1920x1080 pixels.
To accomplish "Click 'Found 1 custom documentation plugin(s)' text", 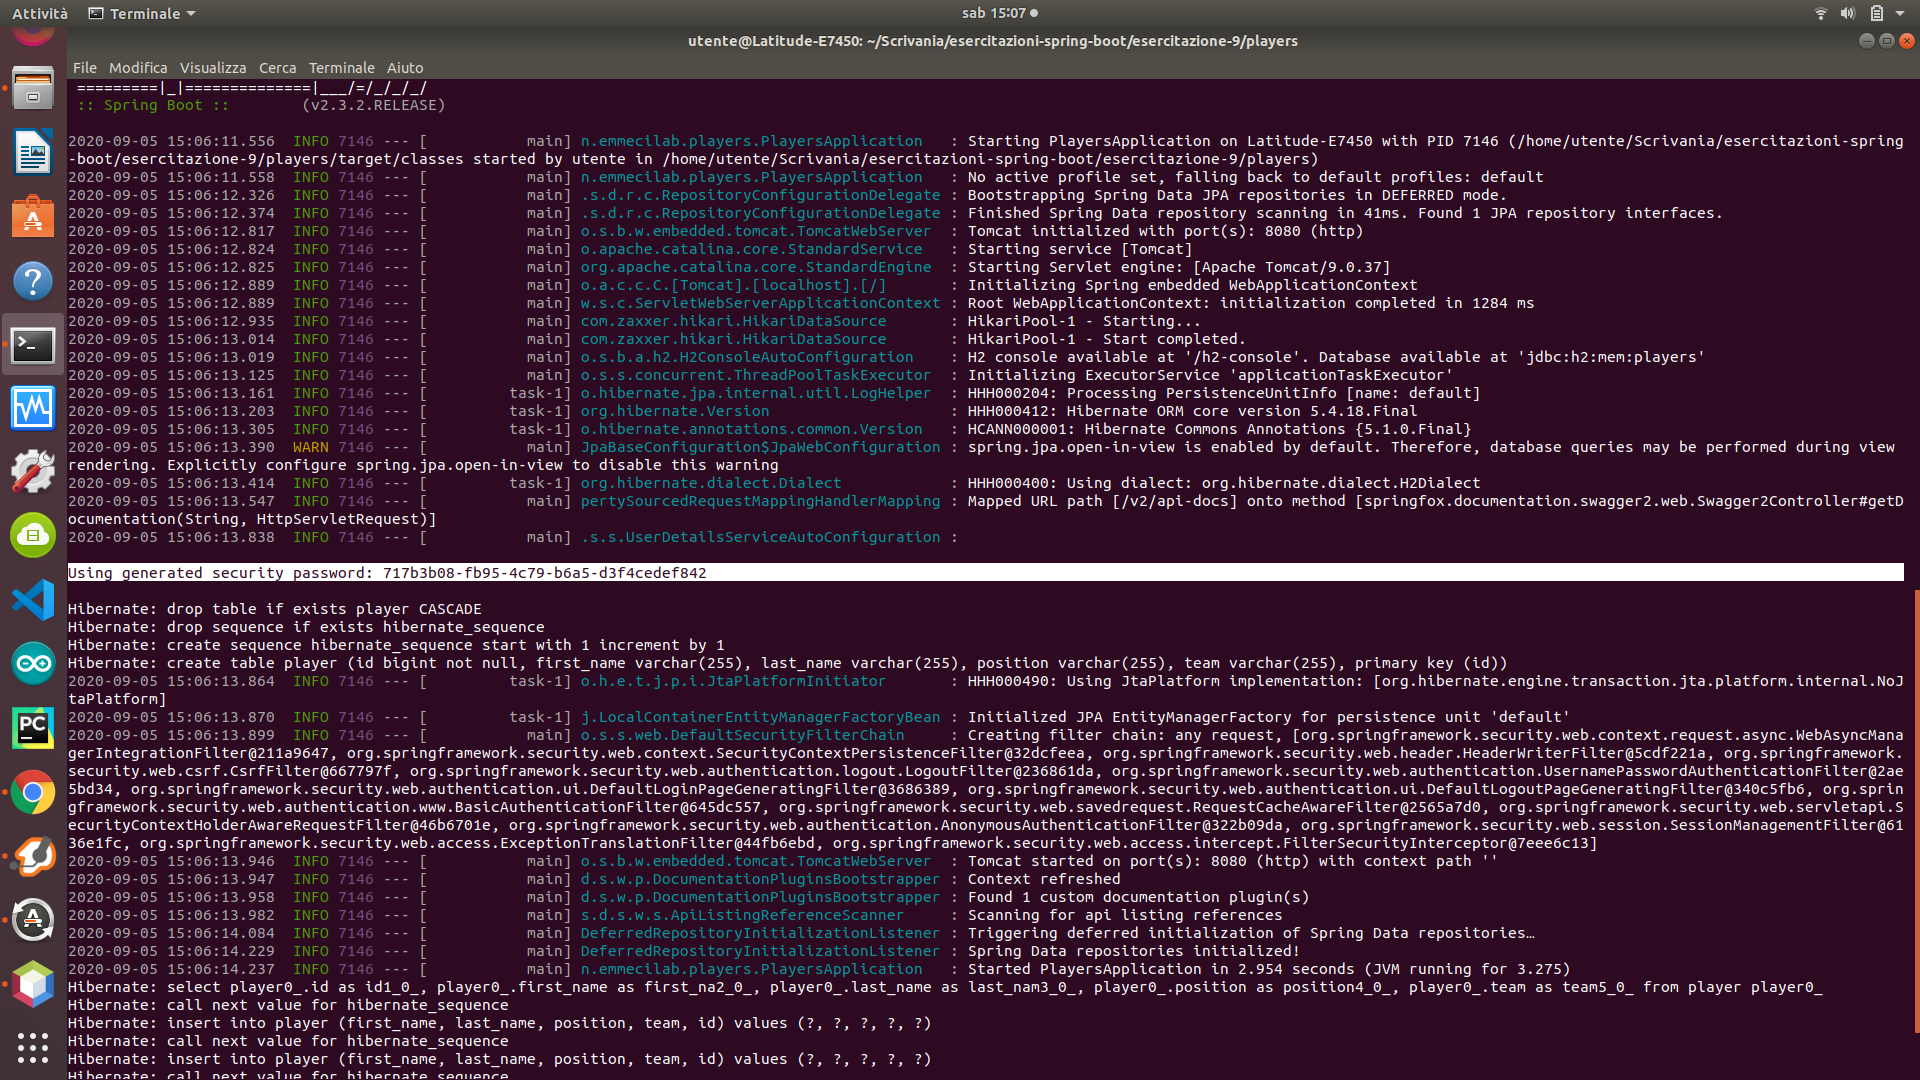I will [1138, 897].
